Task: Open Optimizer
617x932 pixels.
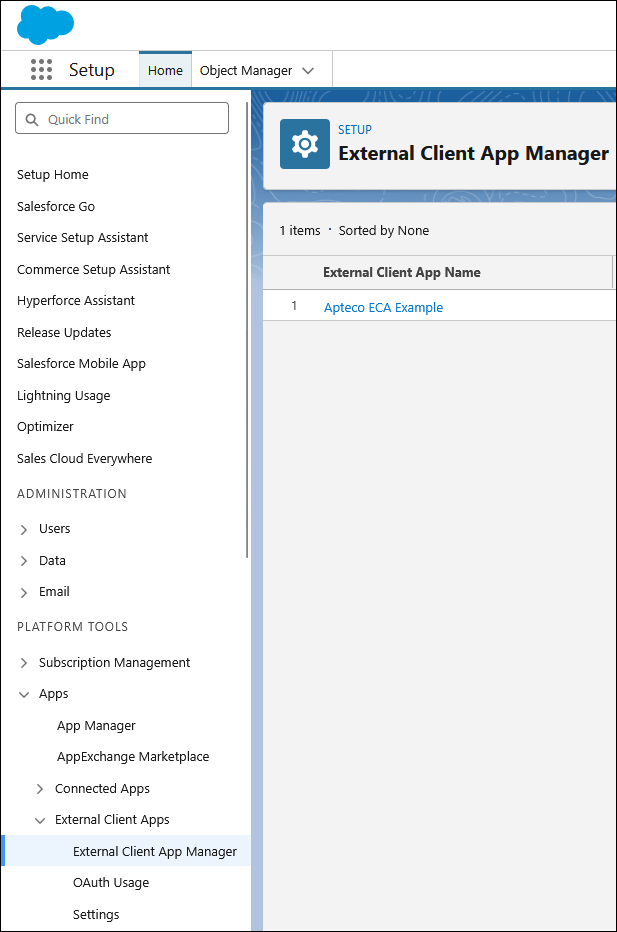Action: coord(45,427)
